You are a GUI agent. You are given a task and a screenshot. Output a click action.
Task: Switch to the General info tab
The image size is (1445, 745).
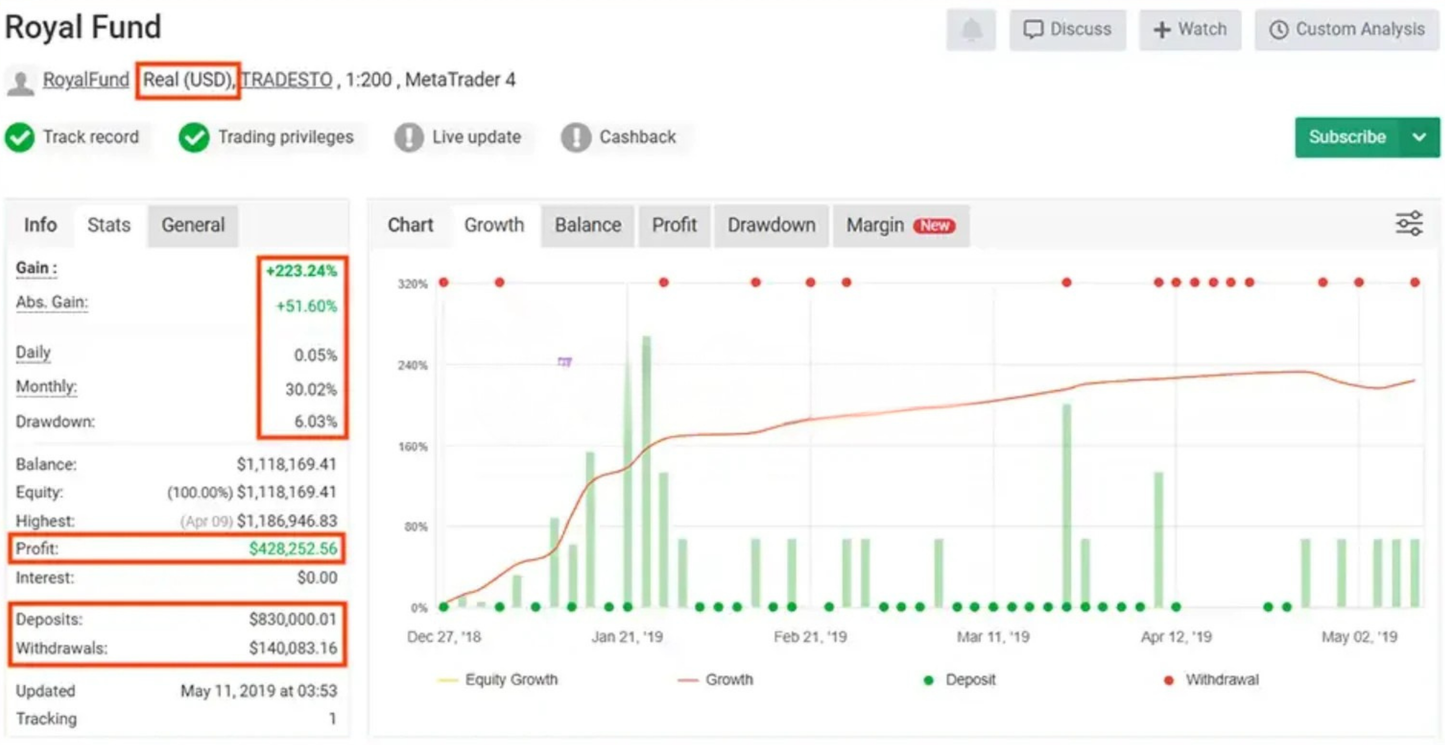click(193, 225)
